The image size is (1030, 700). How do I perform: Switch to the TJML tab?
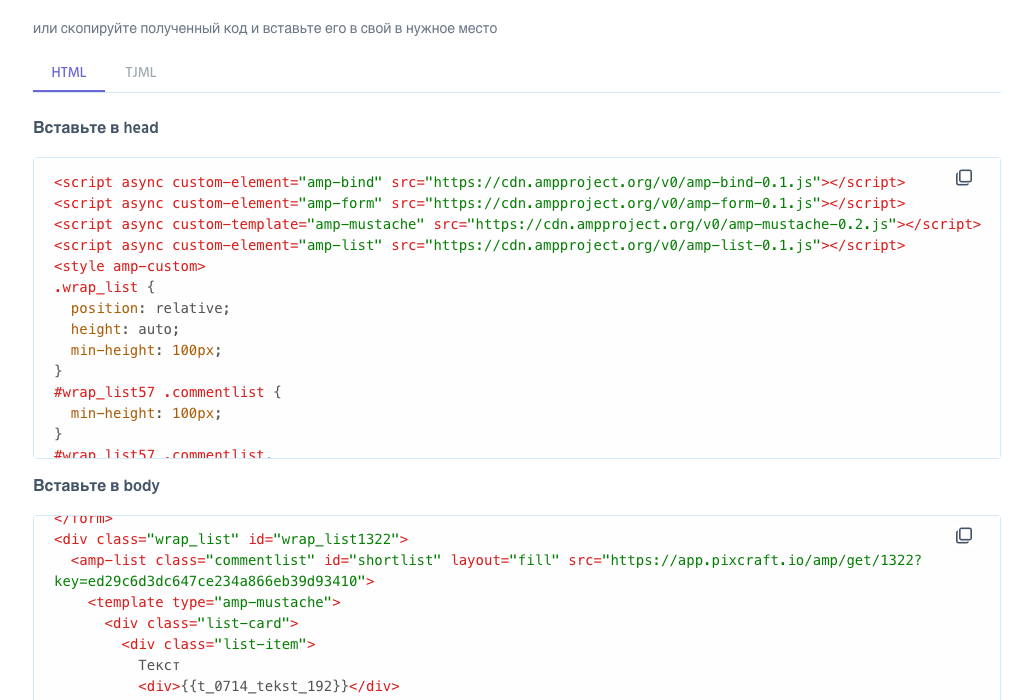click(141, 72)
